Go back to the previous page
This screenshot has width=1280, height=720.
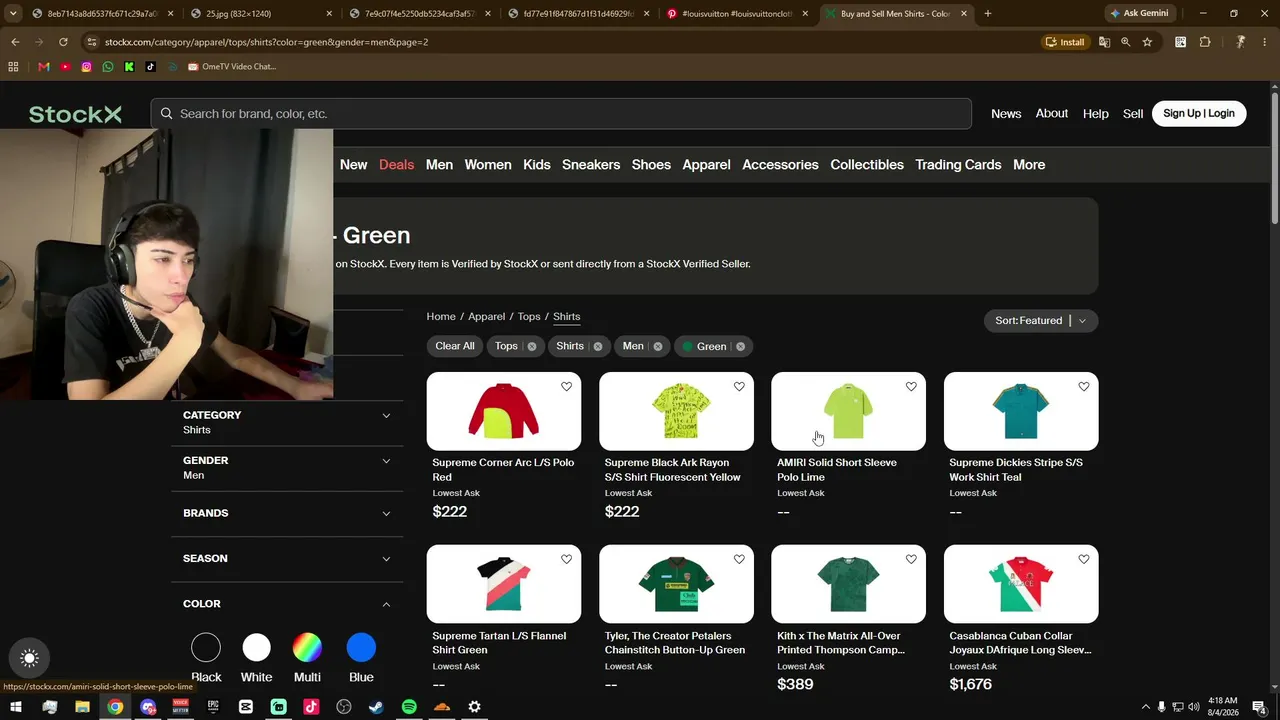tap(15, 42)
